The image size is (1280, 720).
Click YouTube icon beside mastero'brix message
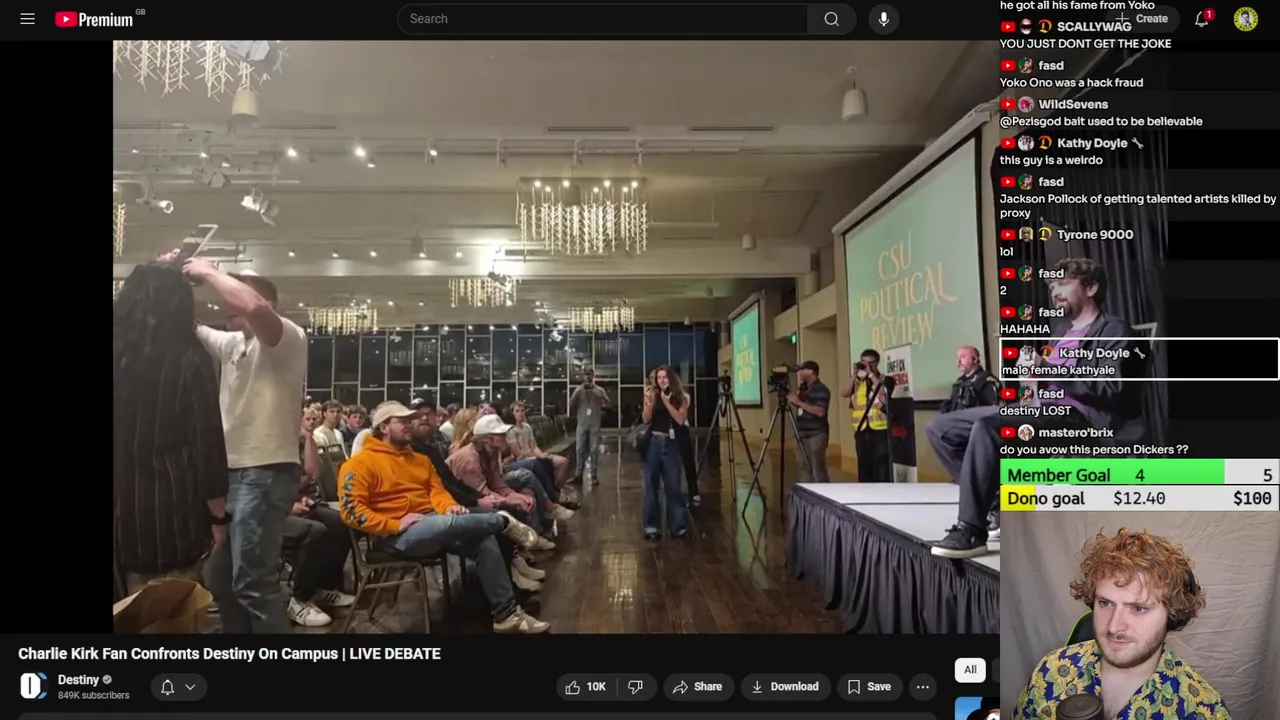(x=1008, y=433)
